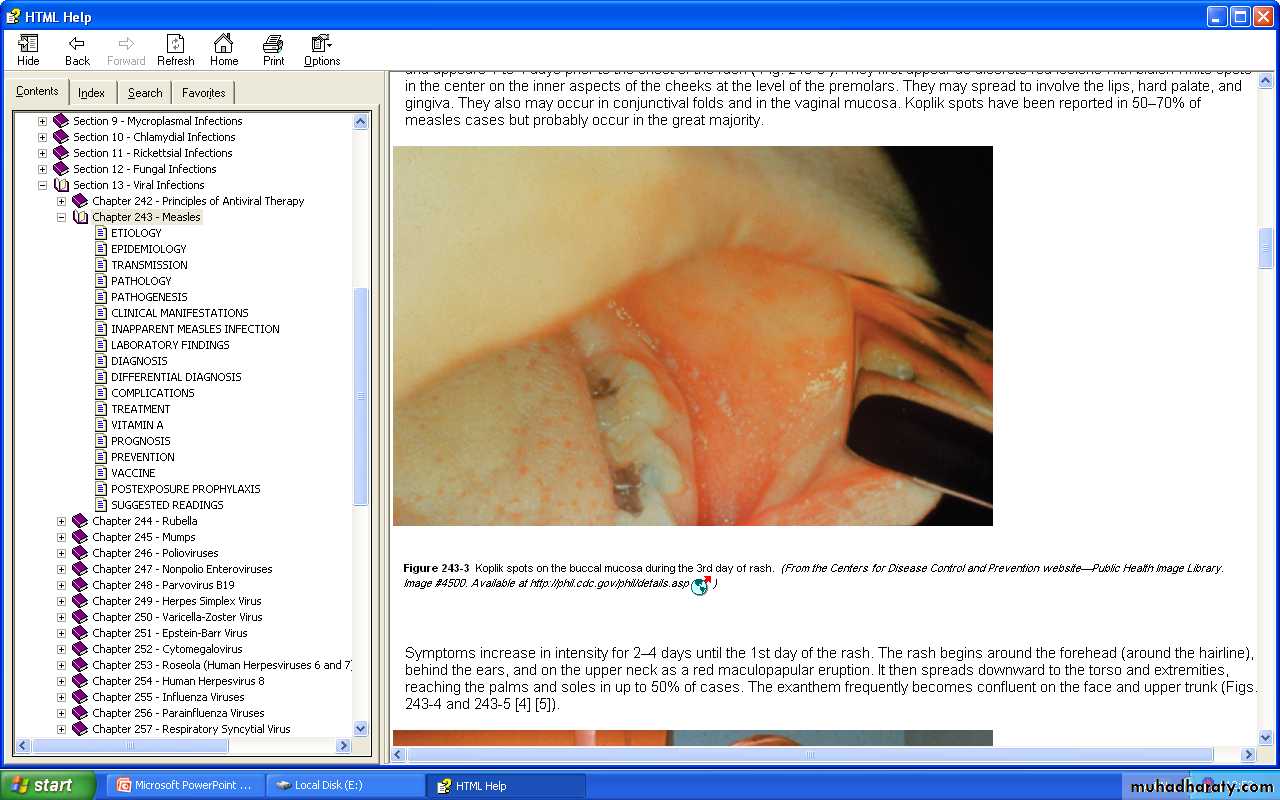Open the CLINICAL MANIFESTATIONS topic
The height and width of the screenshot is (800, 1280).
tap(179, 313)
